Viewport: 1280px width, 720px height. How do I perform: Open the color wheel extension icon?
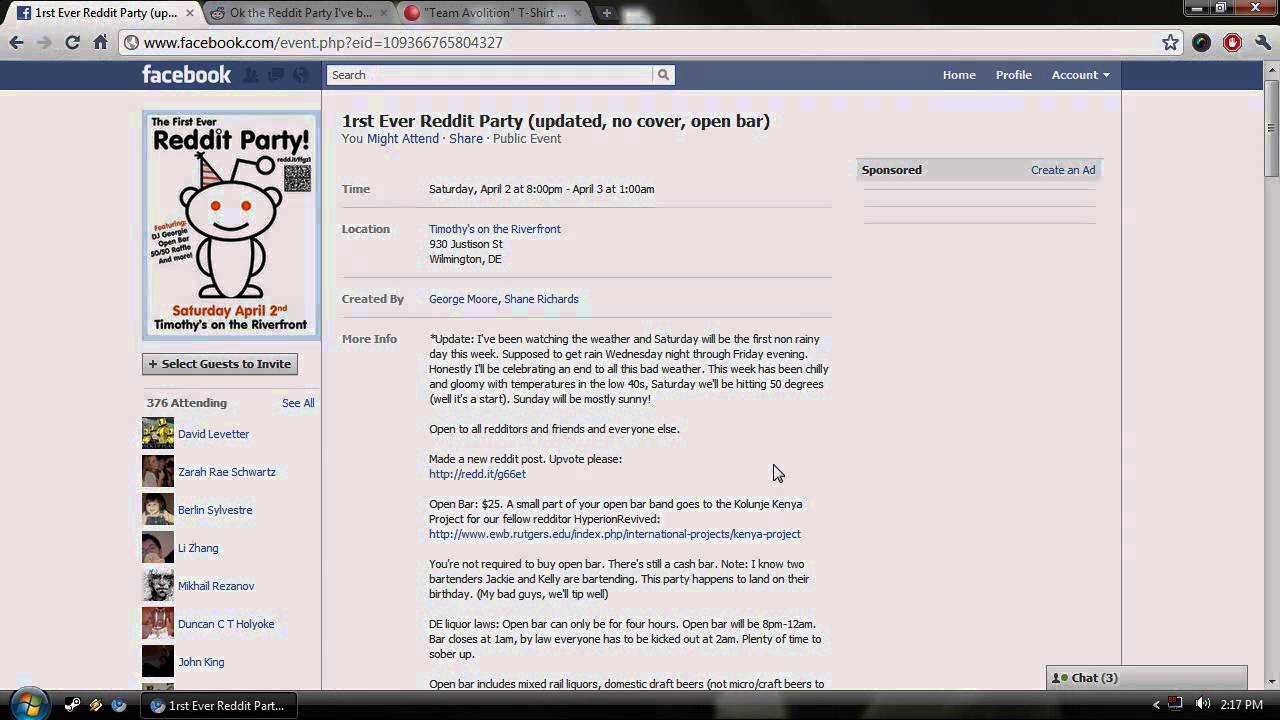coord(1201,42)
